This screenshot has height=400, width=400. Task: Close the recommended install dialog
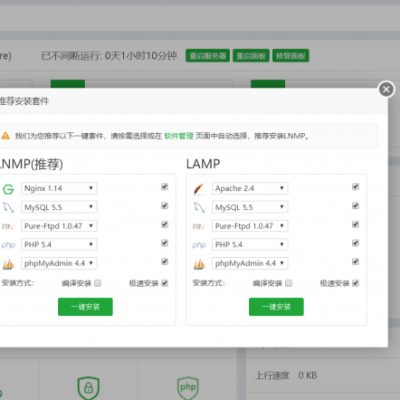click(x=386, y=89)
